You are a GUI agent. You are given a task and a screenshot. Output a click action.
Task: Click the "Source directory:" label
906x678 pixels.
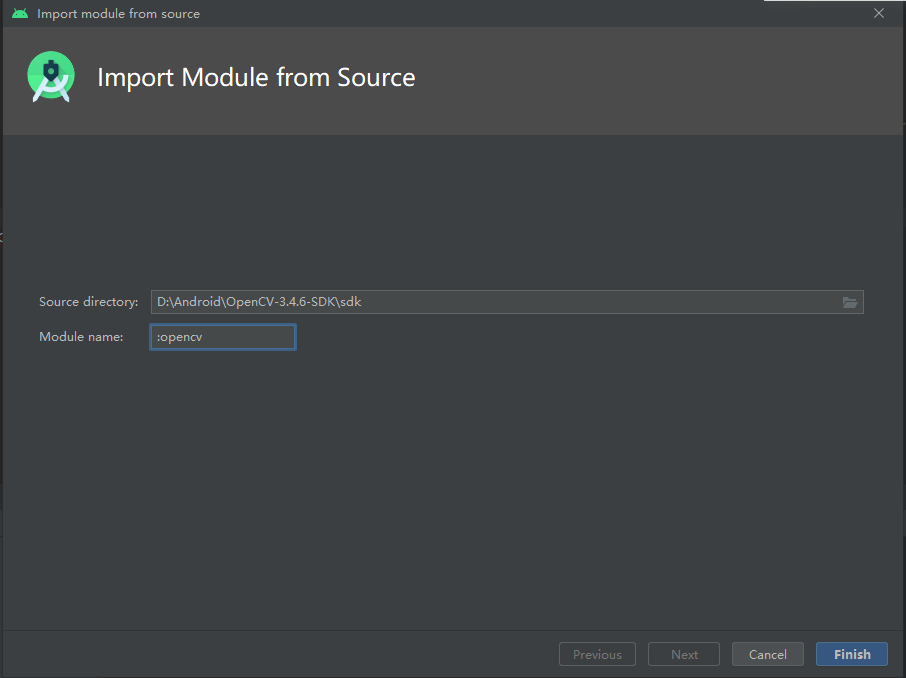click(x=89, y=302)
